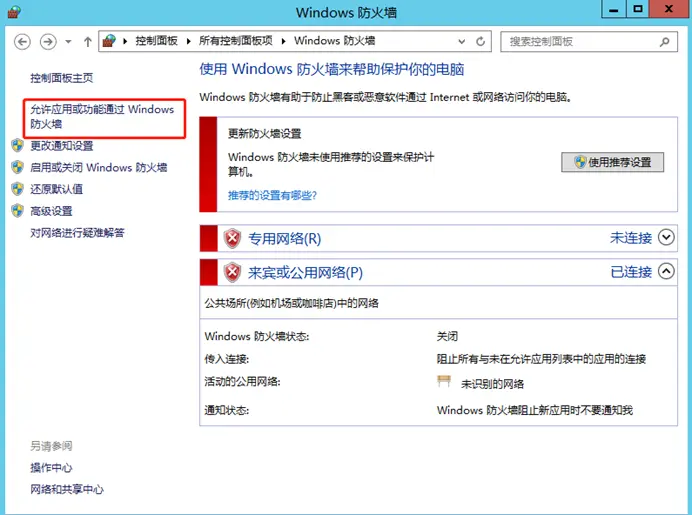
Task: Open 操作中心 link
Action: 51,468
